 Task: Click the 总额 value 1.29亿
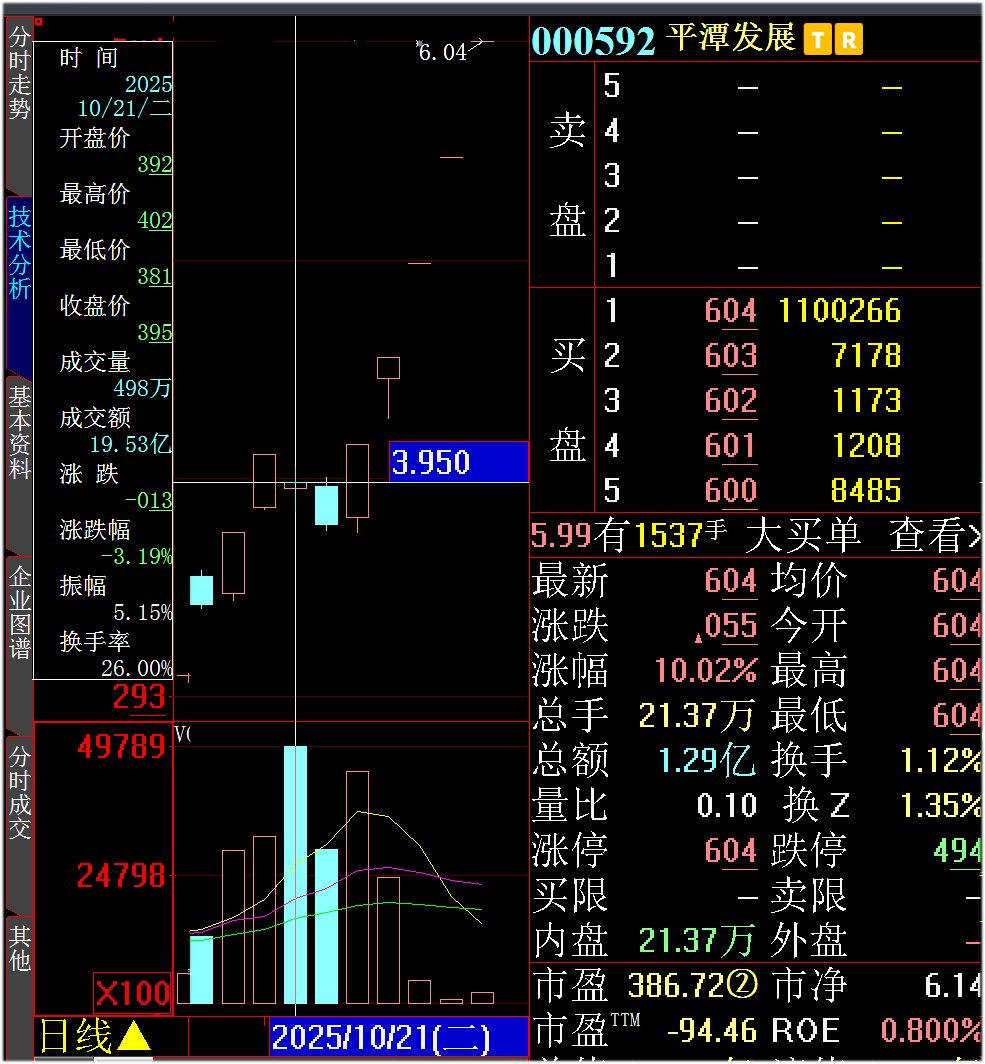coord(706,760)
